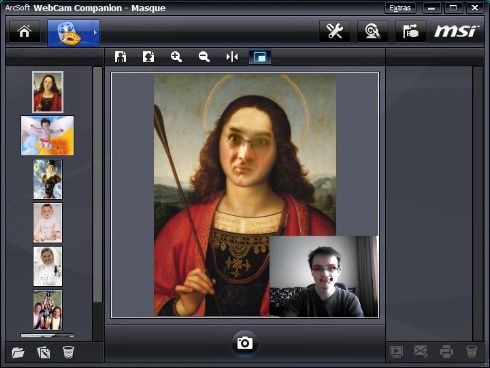Click the template list vertical scrollbar

tap(98, 185)
